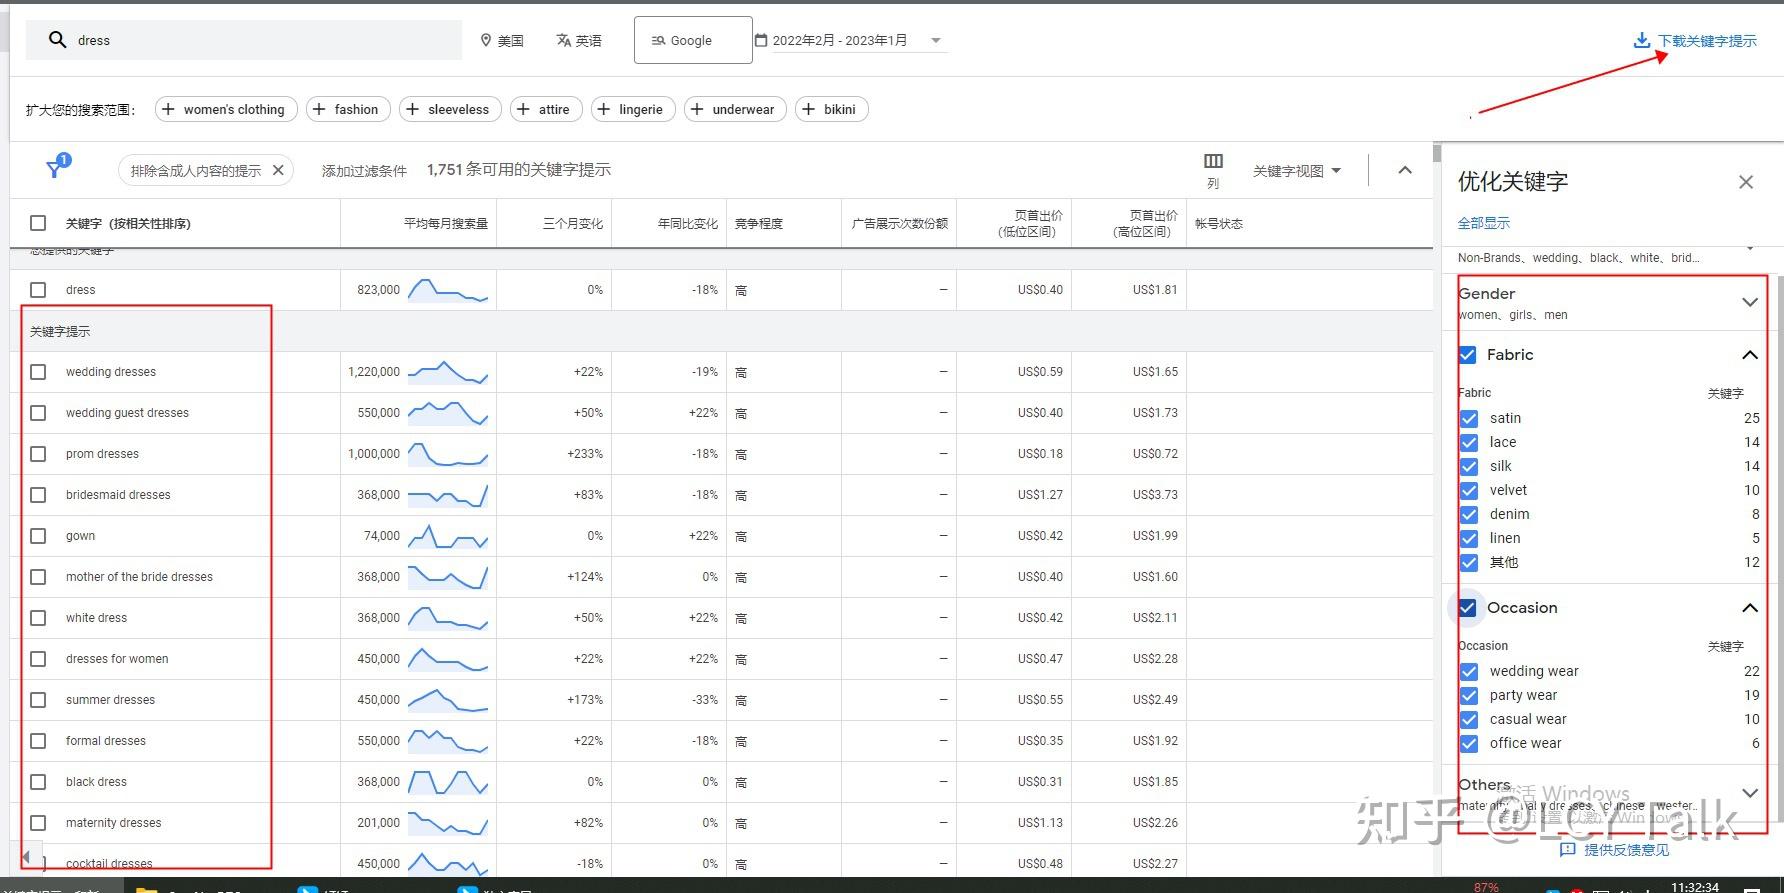Screen dimensions: 1784x893
Task: Sort by 广告展示次数份额 column header
Action: coord(900,223)
